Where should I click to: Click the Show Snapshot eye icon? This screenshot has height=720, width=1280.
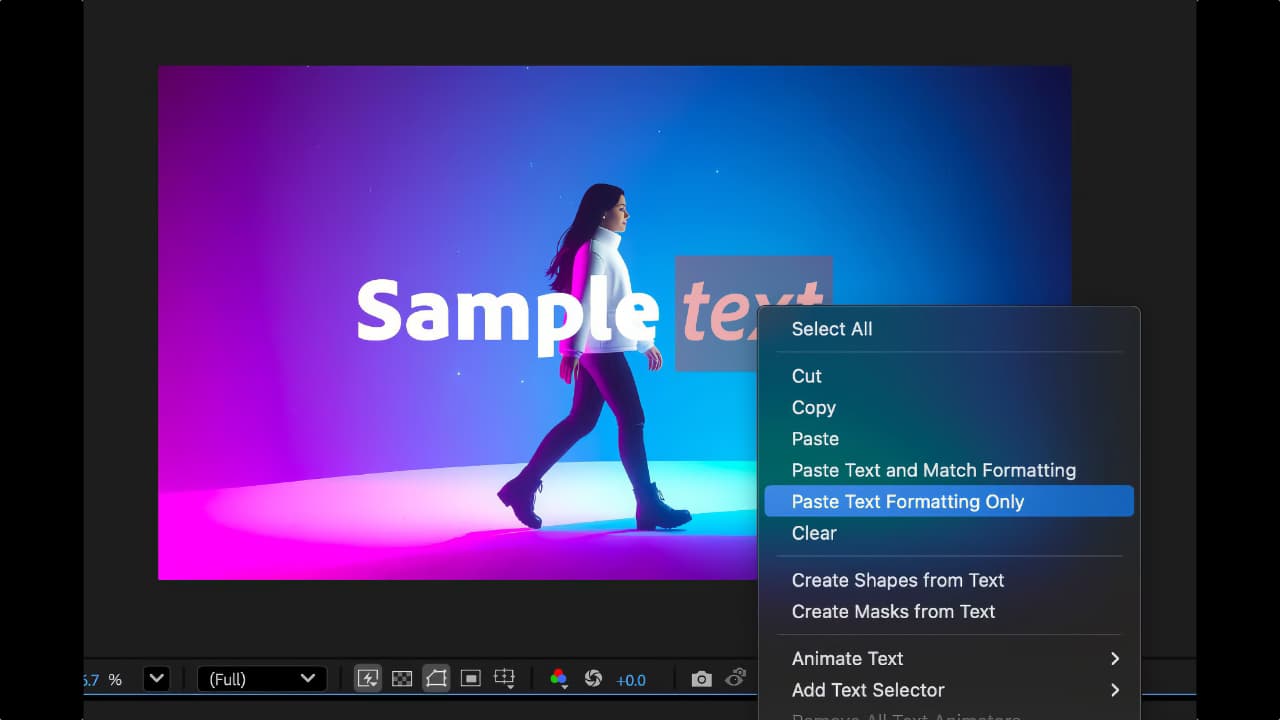pyautogui.click(x=736, y=678)
